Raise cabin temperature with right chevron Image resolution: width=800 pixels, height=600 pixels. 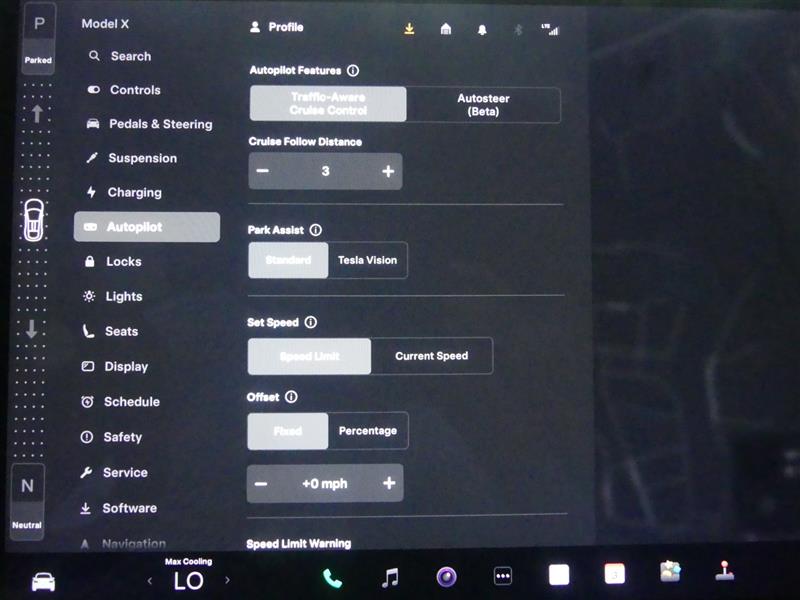[x=227, y=580]
